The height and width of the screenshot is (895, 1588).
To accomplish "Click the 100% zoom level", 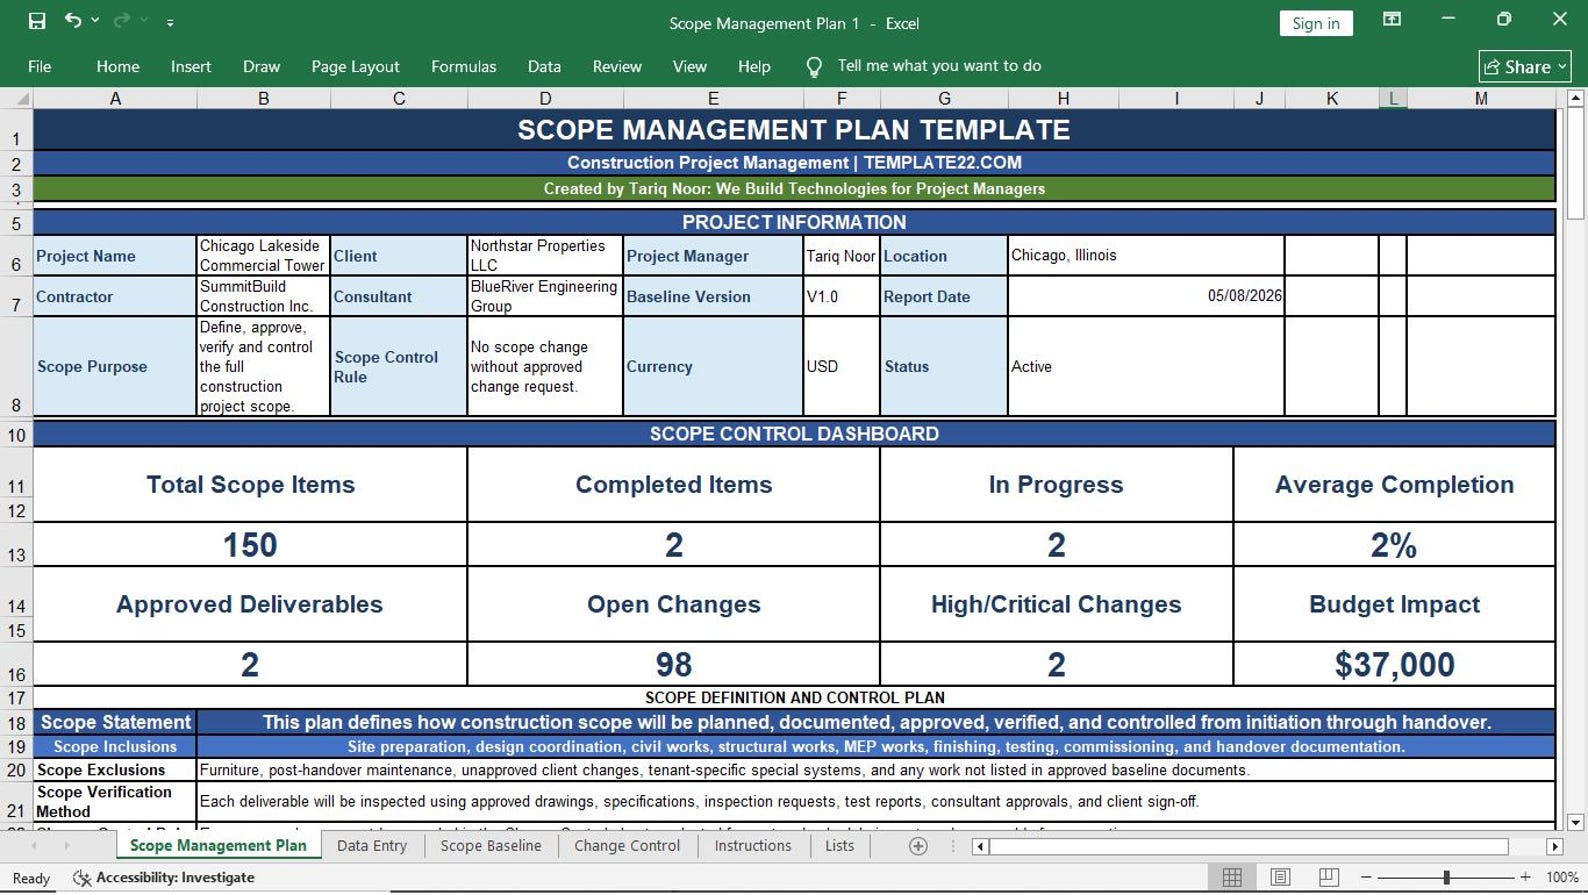I will coord(1562,877).
